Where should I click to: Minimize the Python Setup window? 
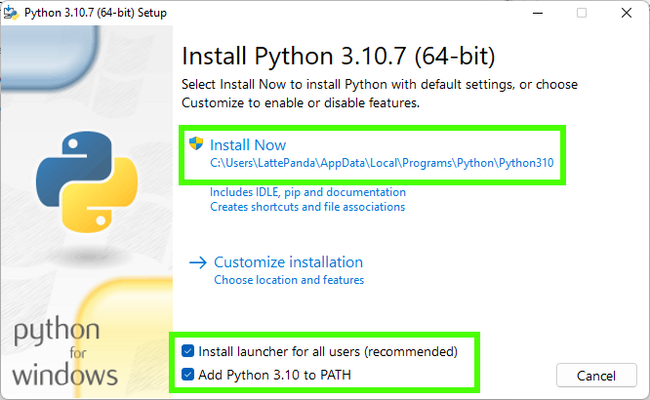tap(538, 13)
